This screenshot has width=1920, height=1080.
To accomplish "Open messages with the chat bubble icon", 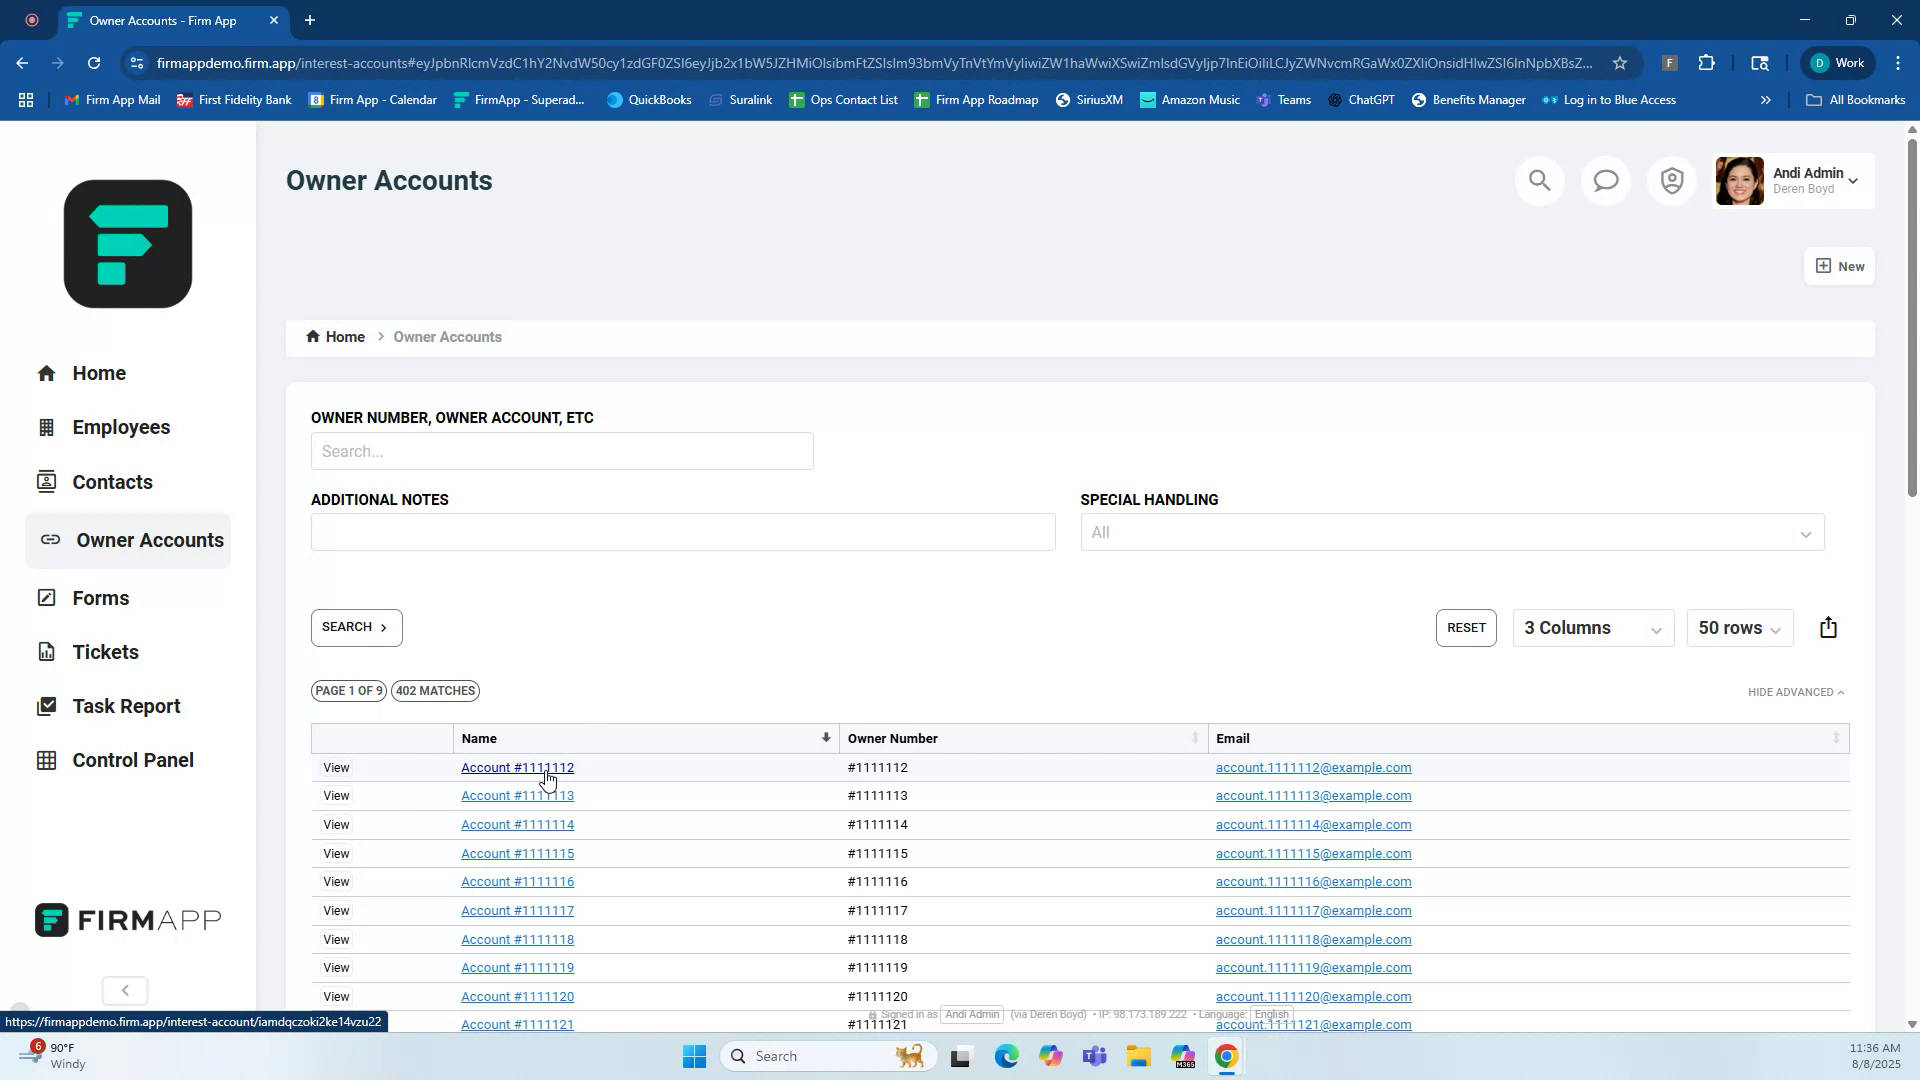I will [x=1605, y=180].
